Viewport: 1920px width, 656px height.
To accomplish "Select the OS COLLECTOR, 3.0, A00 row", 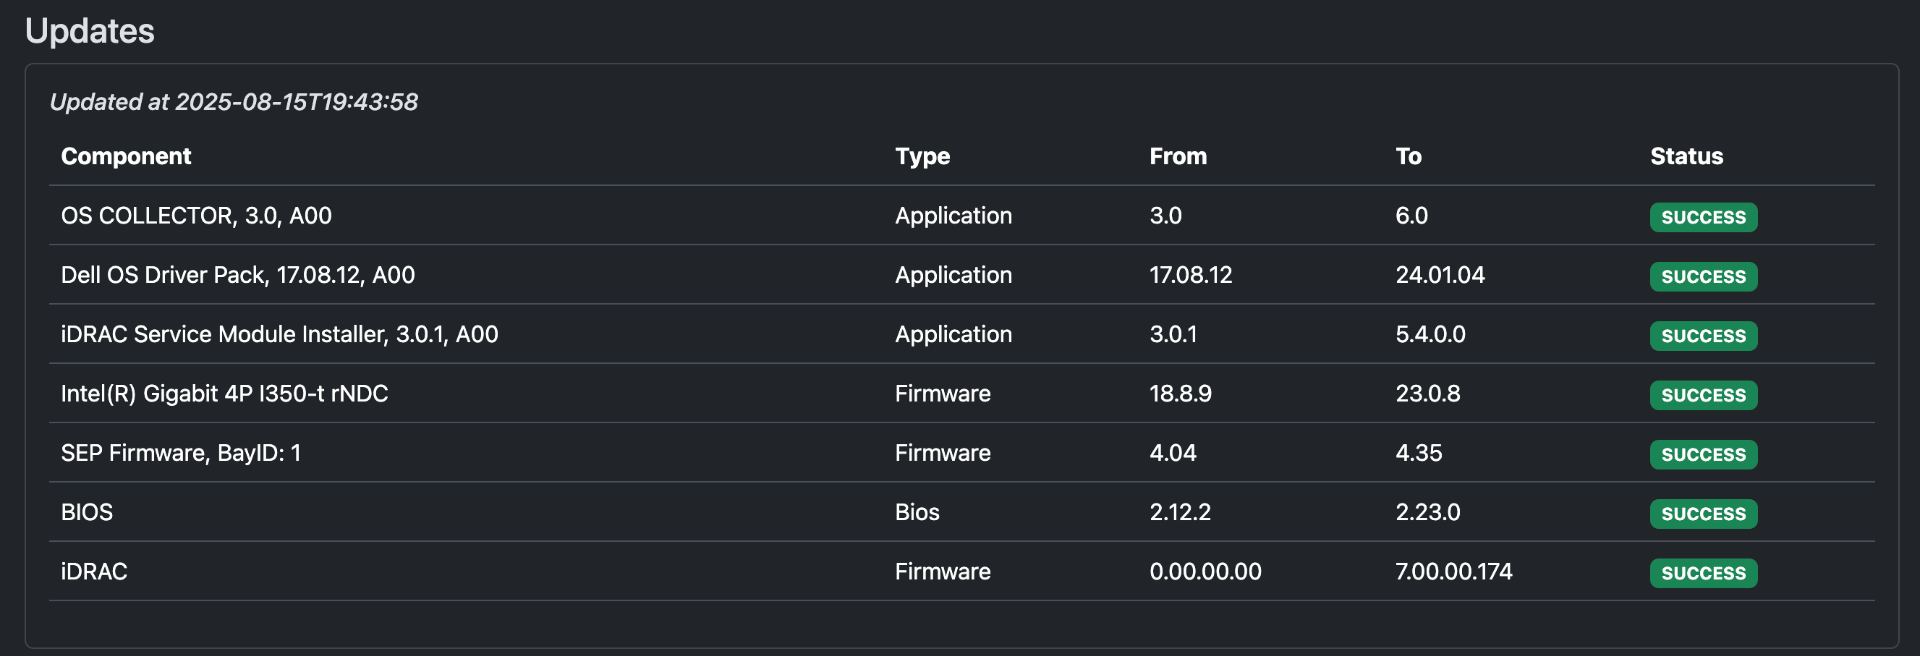I will coord(196,216).
